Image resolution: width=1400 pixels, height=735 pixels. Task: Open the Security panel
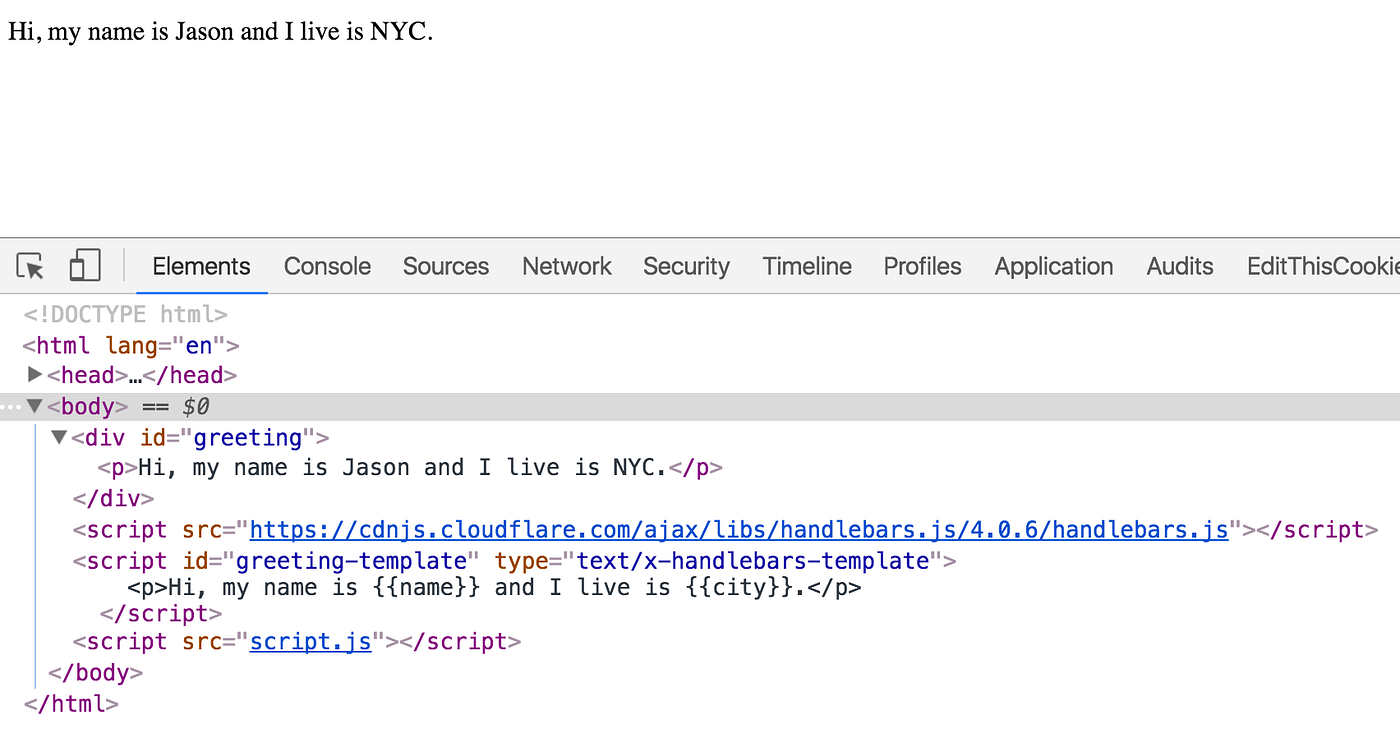pyautogui.click(x=686, y=266)
